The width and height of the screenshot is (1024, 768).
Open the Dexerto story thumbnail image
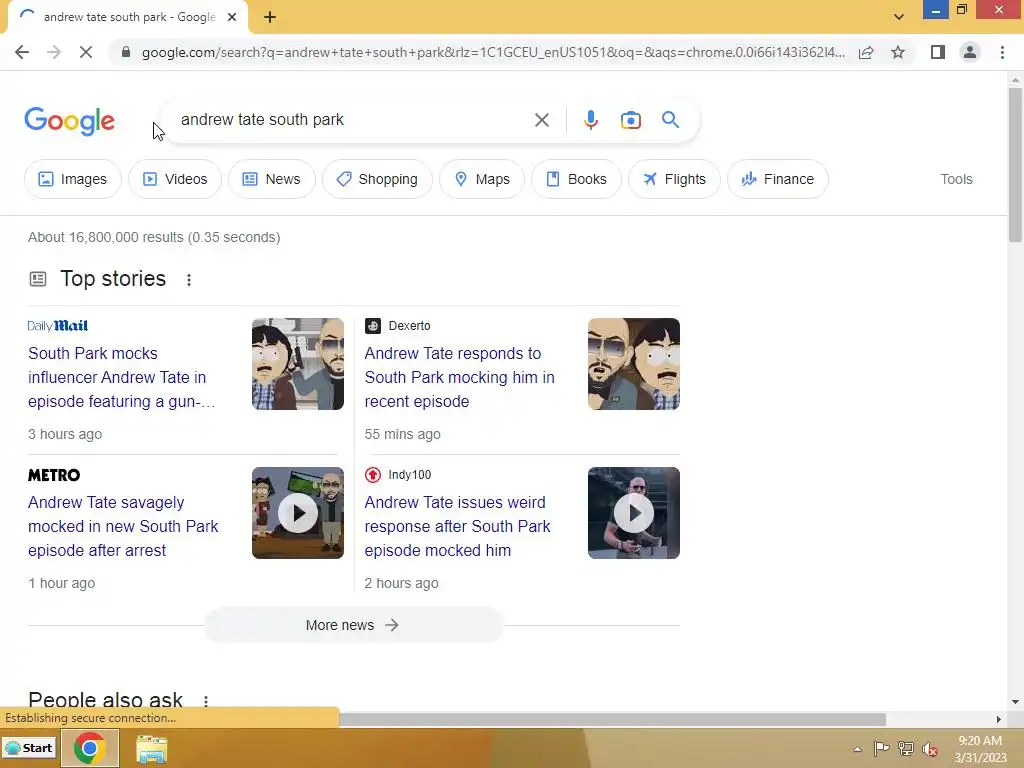[633, 364]
